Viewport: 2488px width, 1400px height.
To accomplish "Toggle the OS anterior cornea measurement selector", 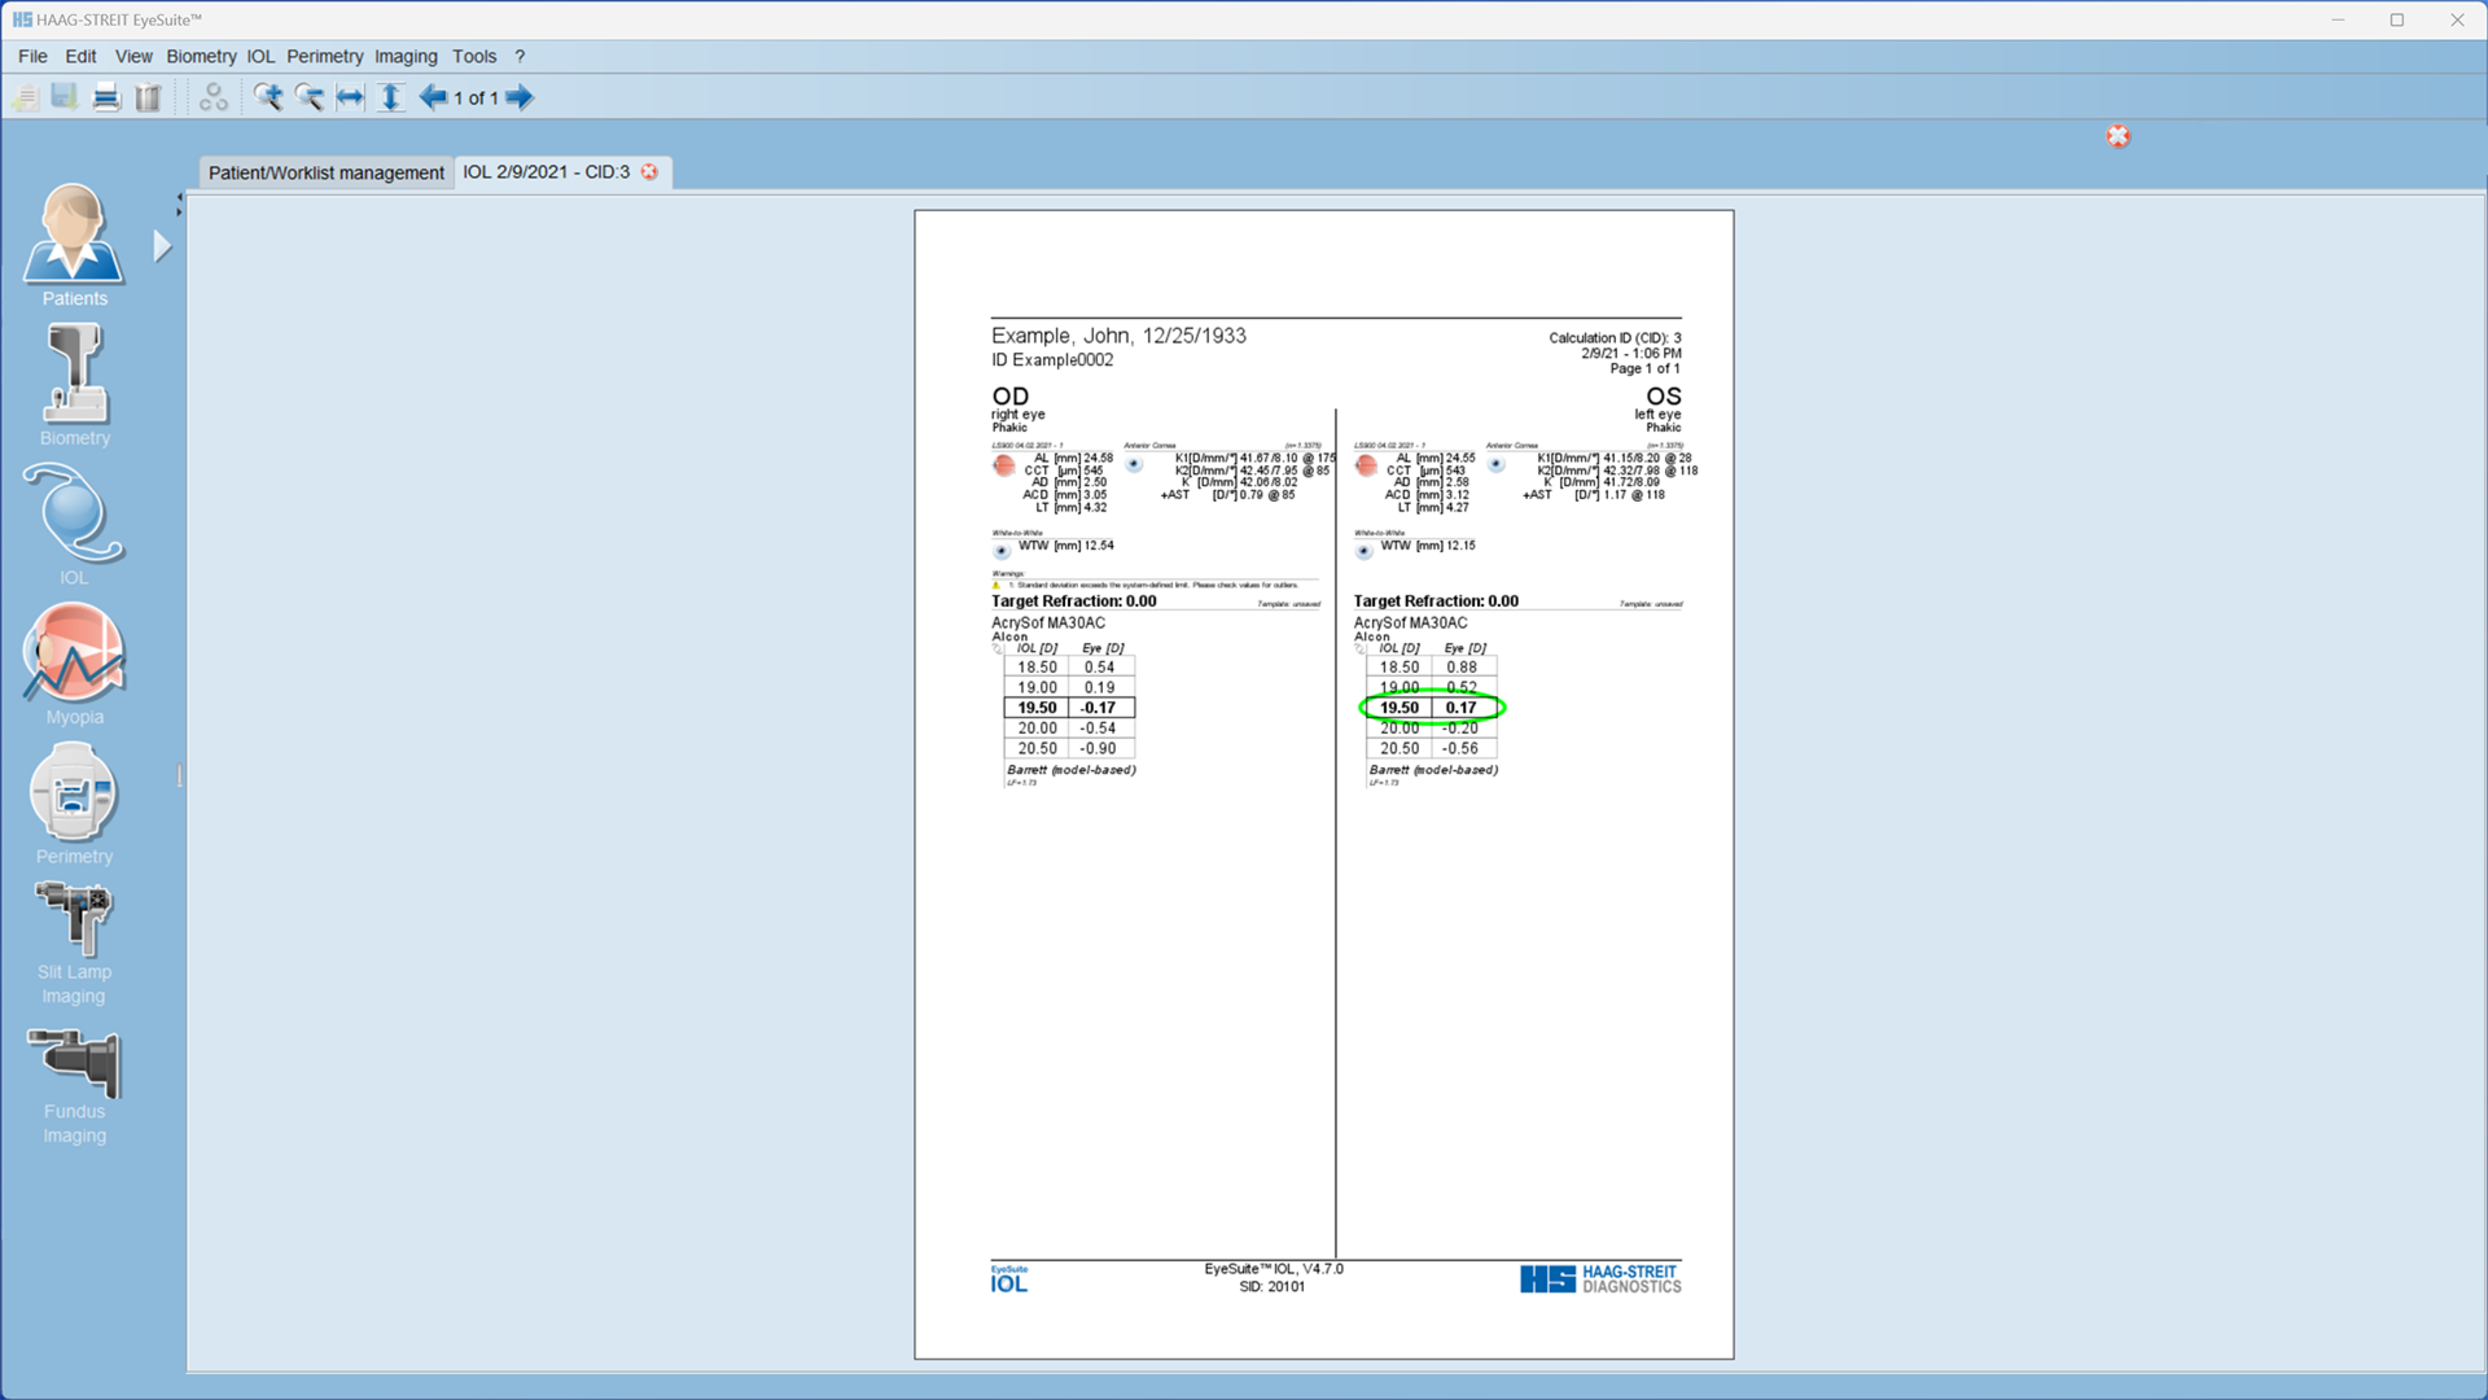I will coord(1495,463).
